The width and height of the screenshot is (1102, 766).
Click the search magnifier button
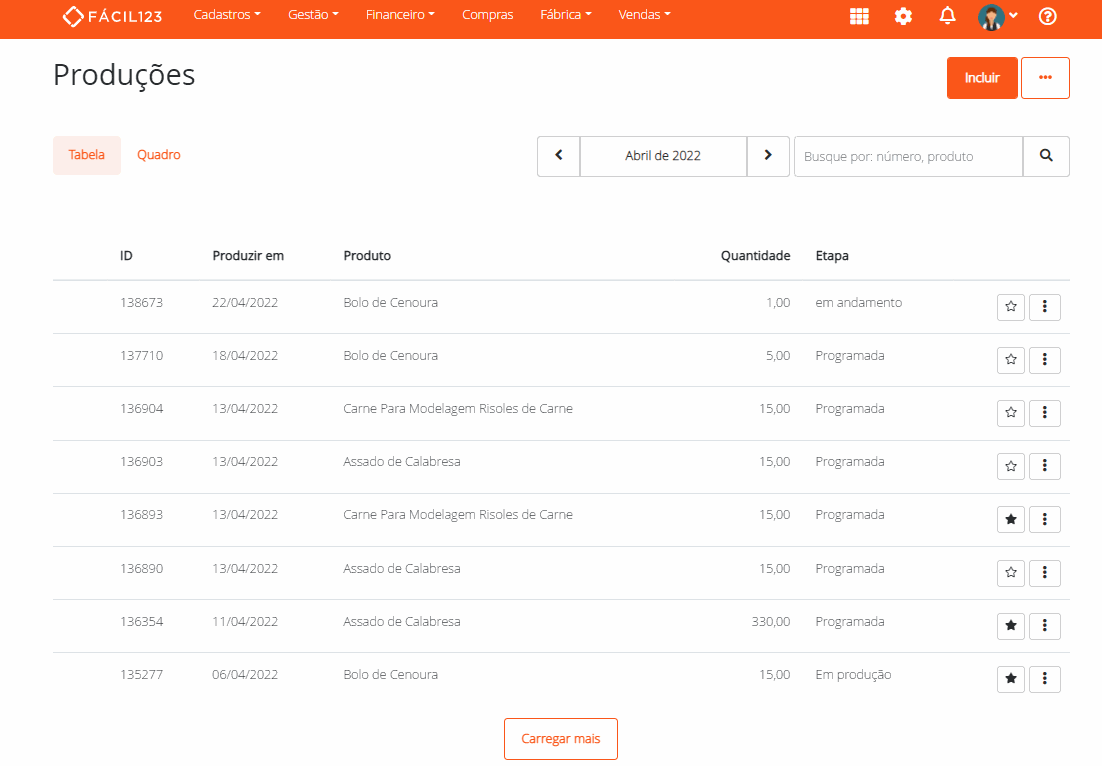click(x=1046, y=156)
